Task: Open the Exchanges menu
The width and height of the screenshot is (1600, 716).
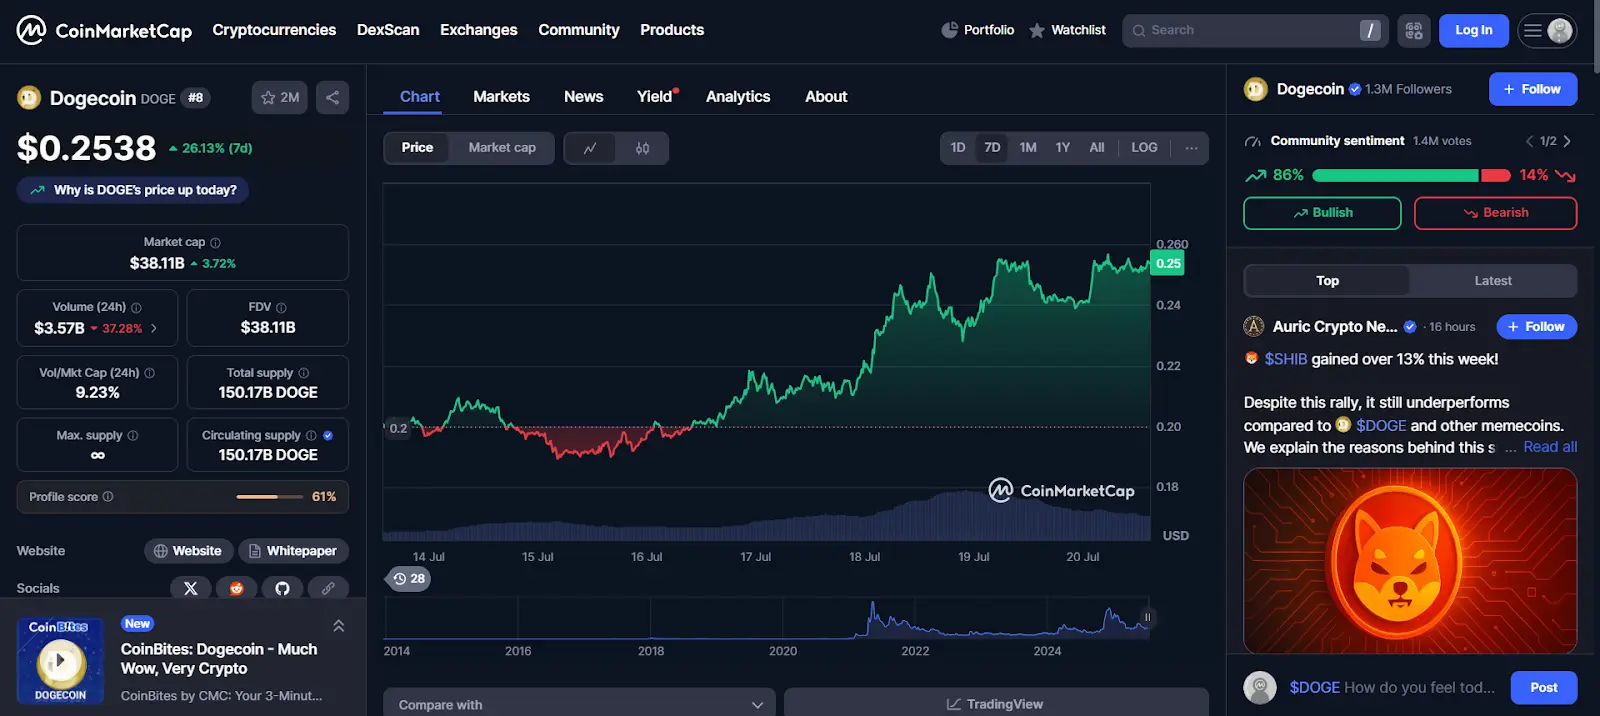Action: click(479, 30)
